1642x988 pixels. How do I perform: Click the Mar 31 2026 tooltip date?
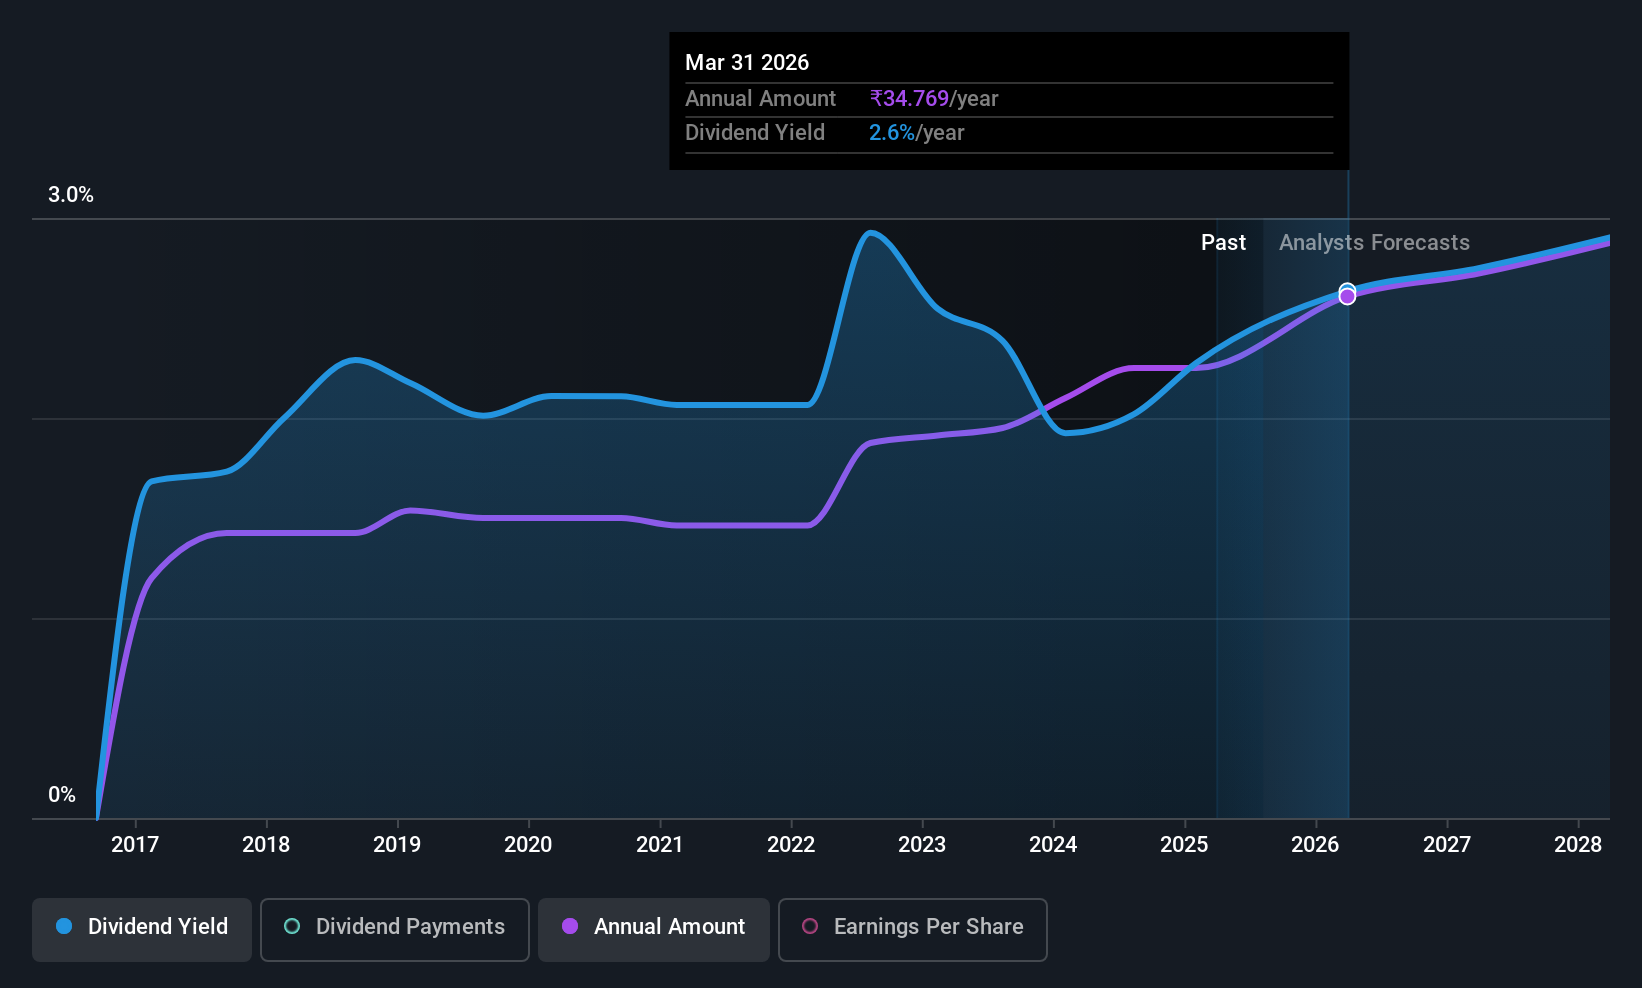[x=747, y=63]
